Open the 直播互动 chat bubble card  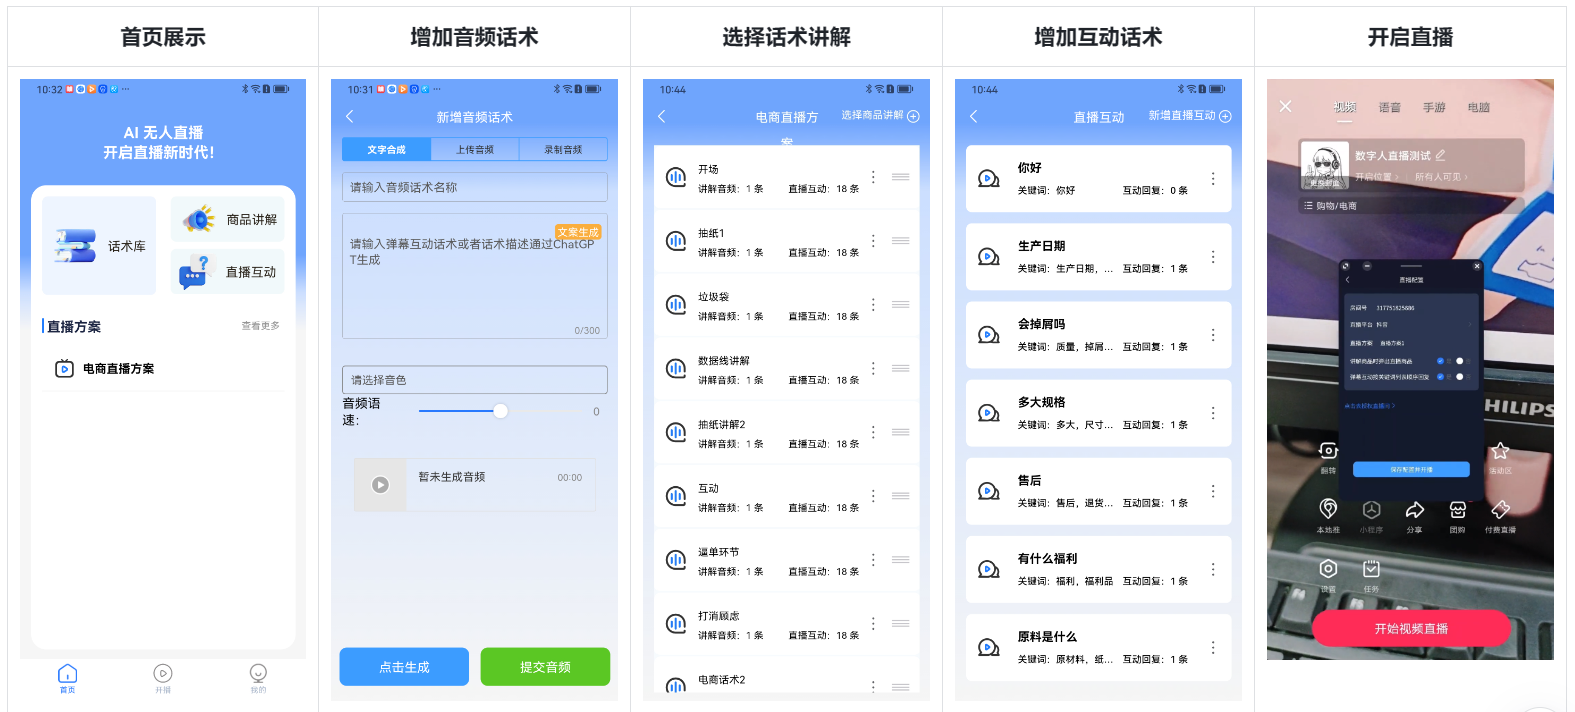228,271
